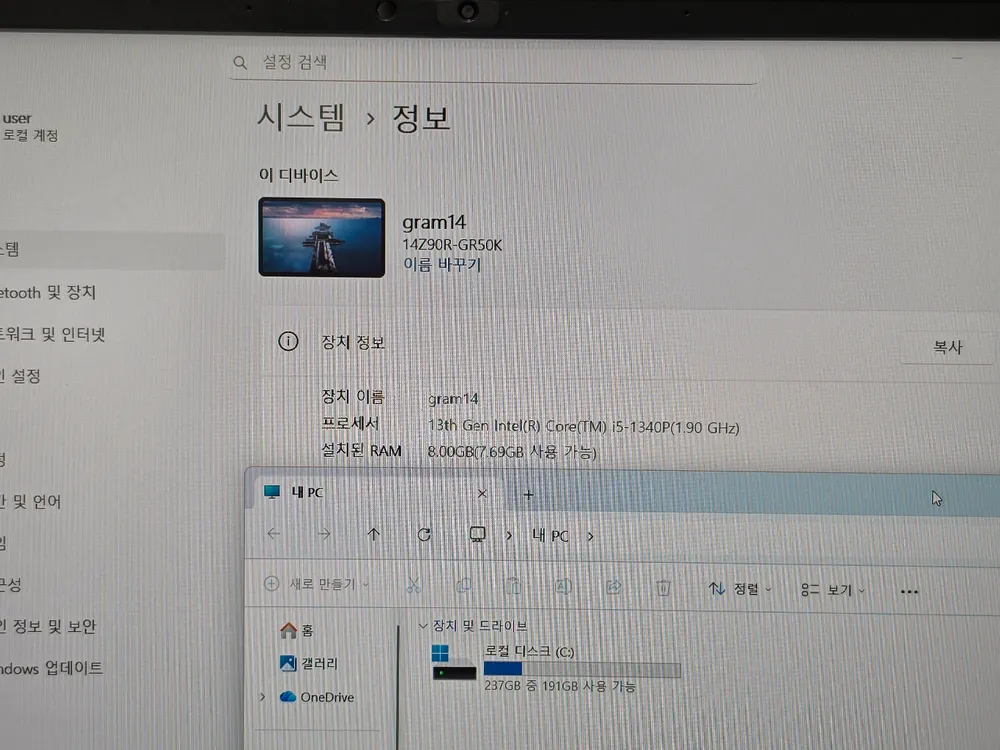Screen dimensions: 1000x750
Task: Go up one folder level in Explorer
Action: pyautogui.click(x=374, y=534)
